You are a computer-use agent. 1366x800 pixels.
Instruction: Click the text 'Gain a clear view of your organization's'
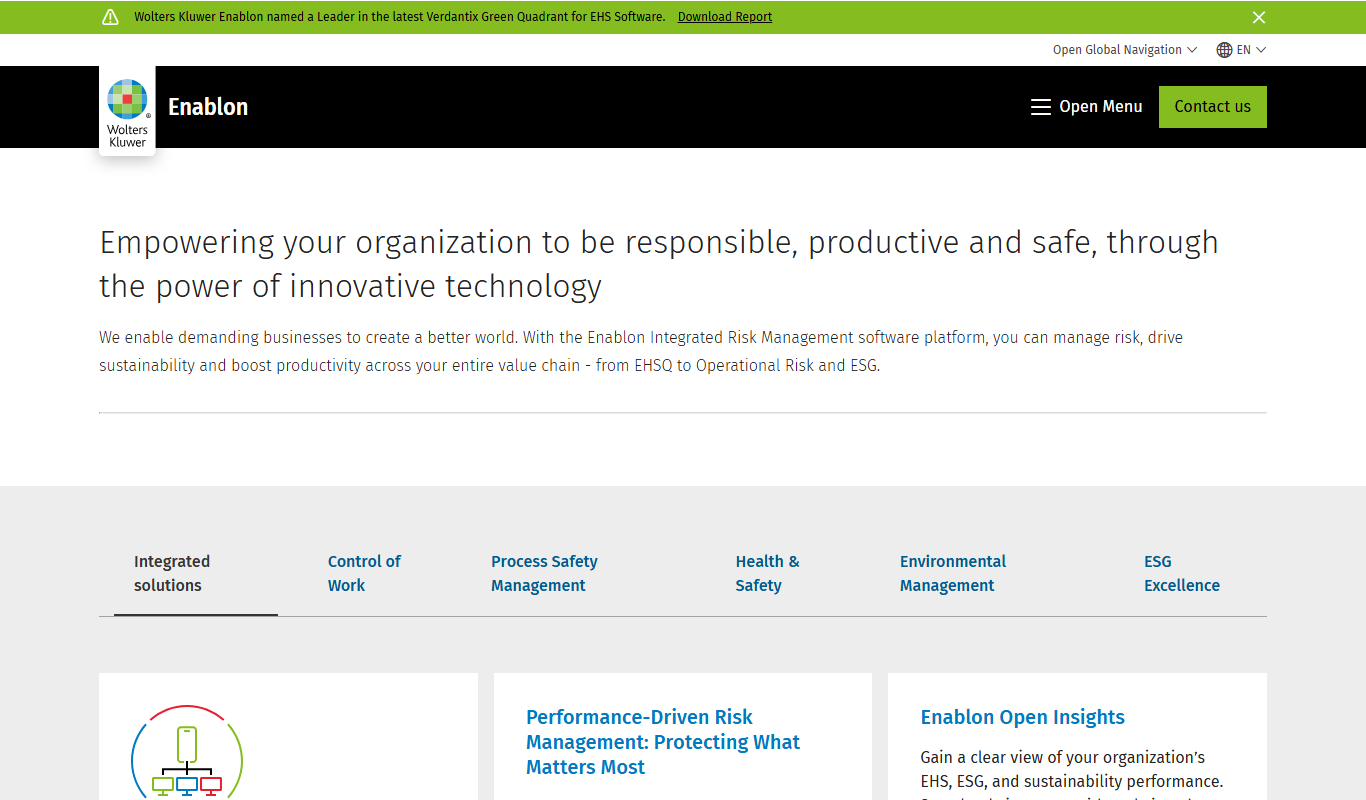point(1063,757)
